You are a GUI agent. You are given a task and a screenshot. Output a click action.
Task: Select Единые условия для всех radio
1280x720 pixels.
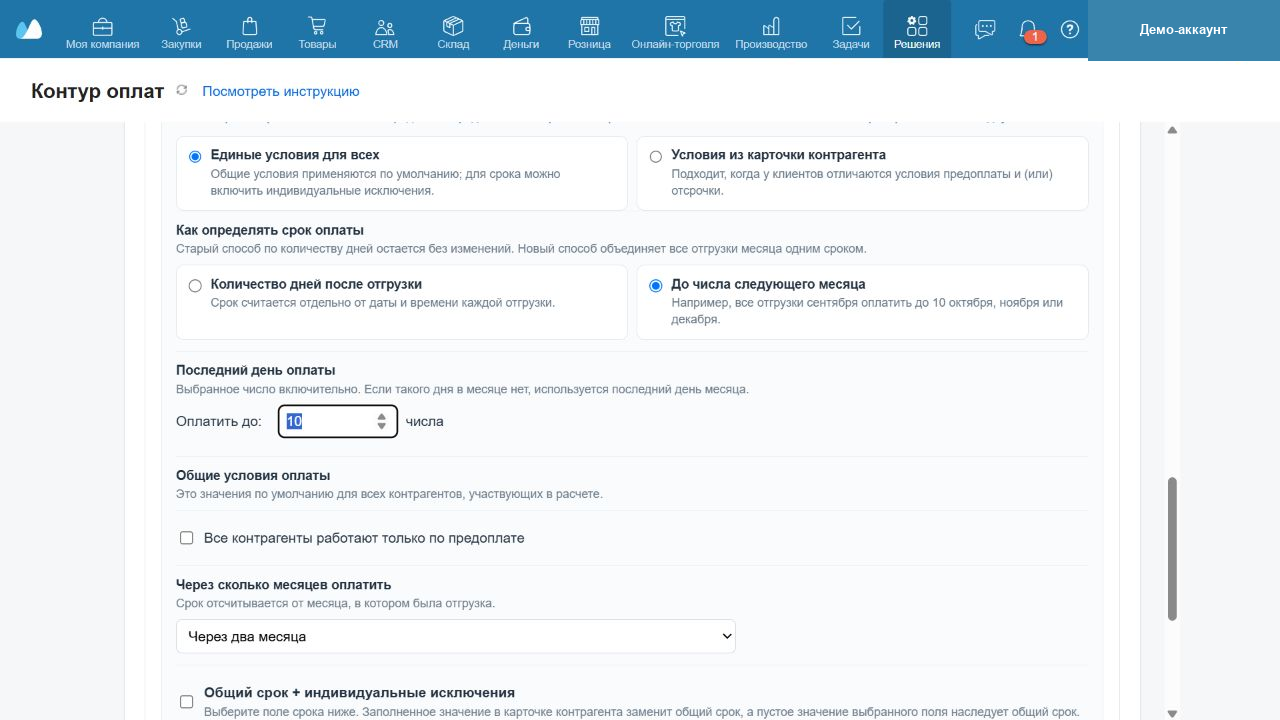pyautogui.click(x=195, y=156)
